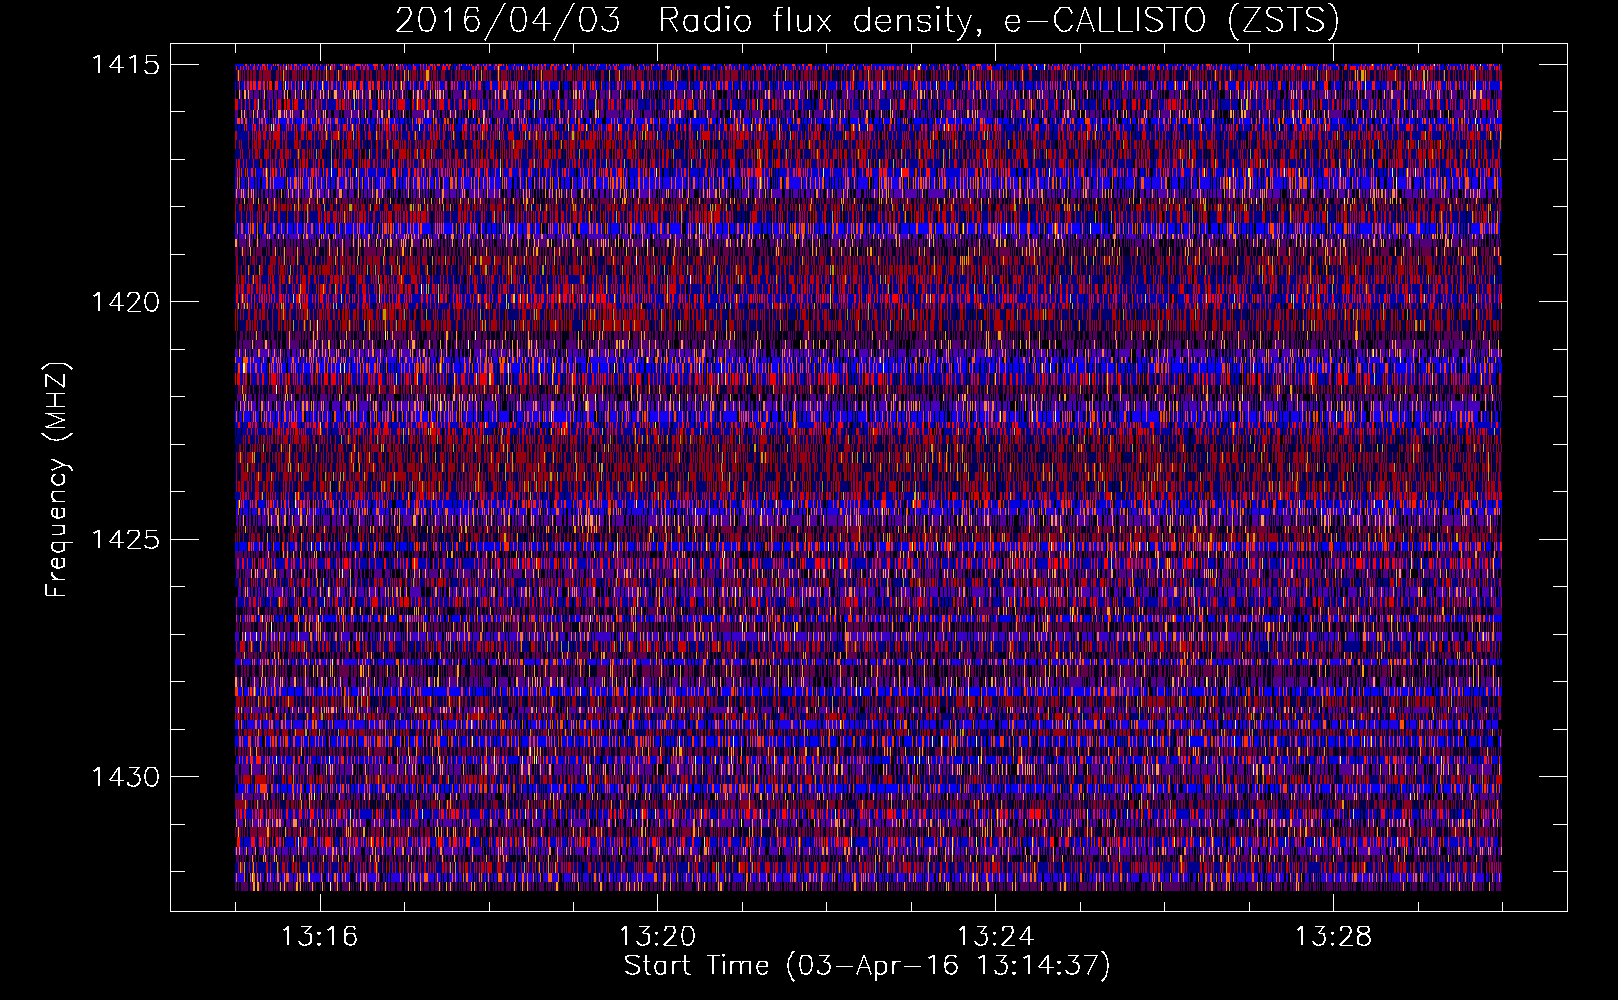Select the 1420 frequency axis label
Image resolution: width=1618 pixels, height=1000 pixels.
125,302
